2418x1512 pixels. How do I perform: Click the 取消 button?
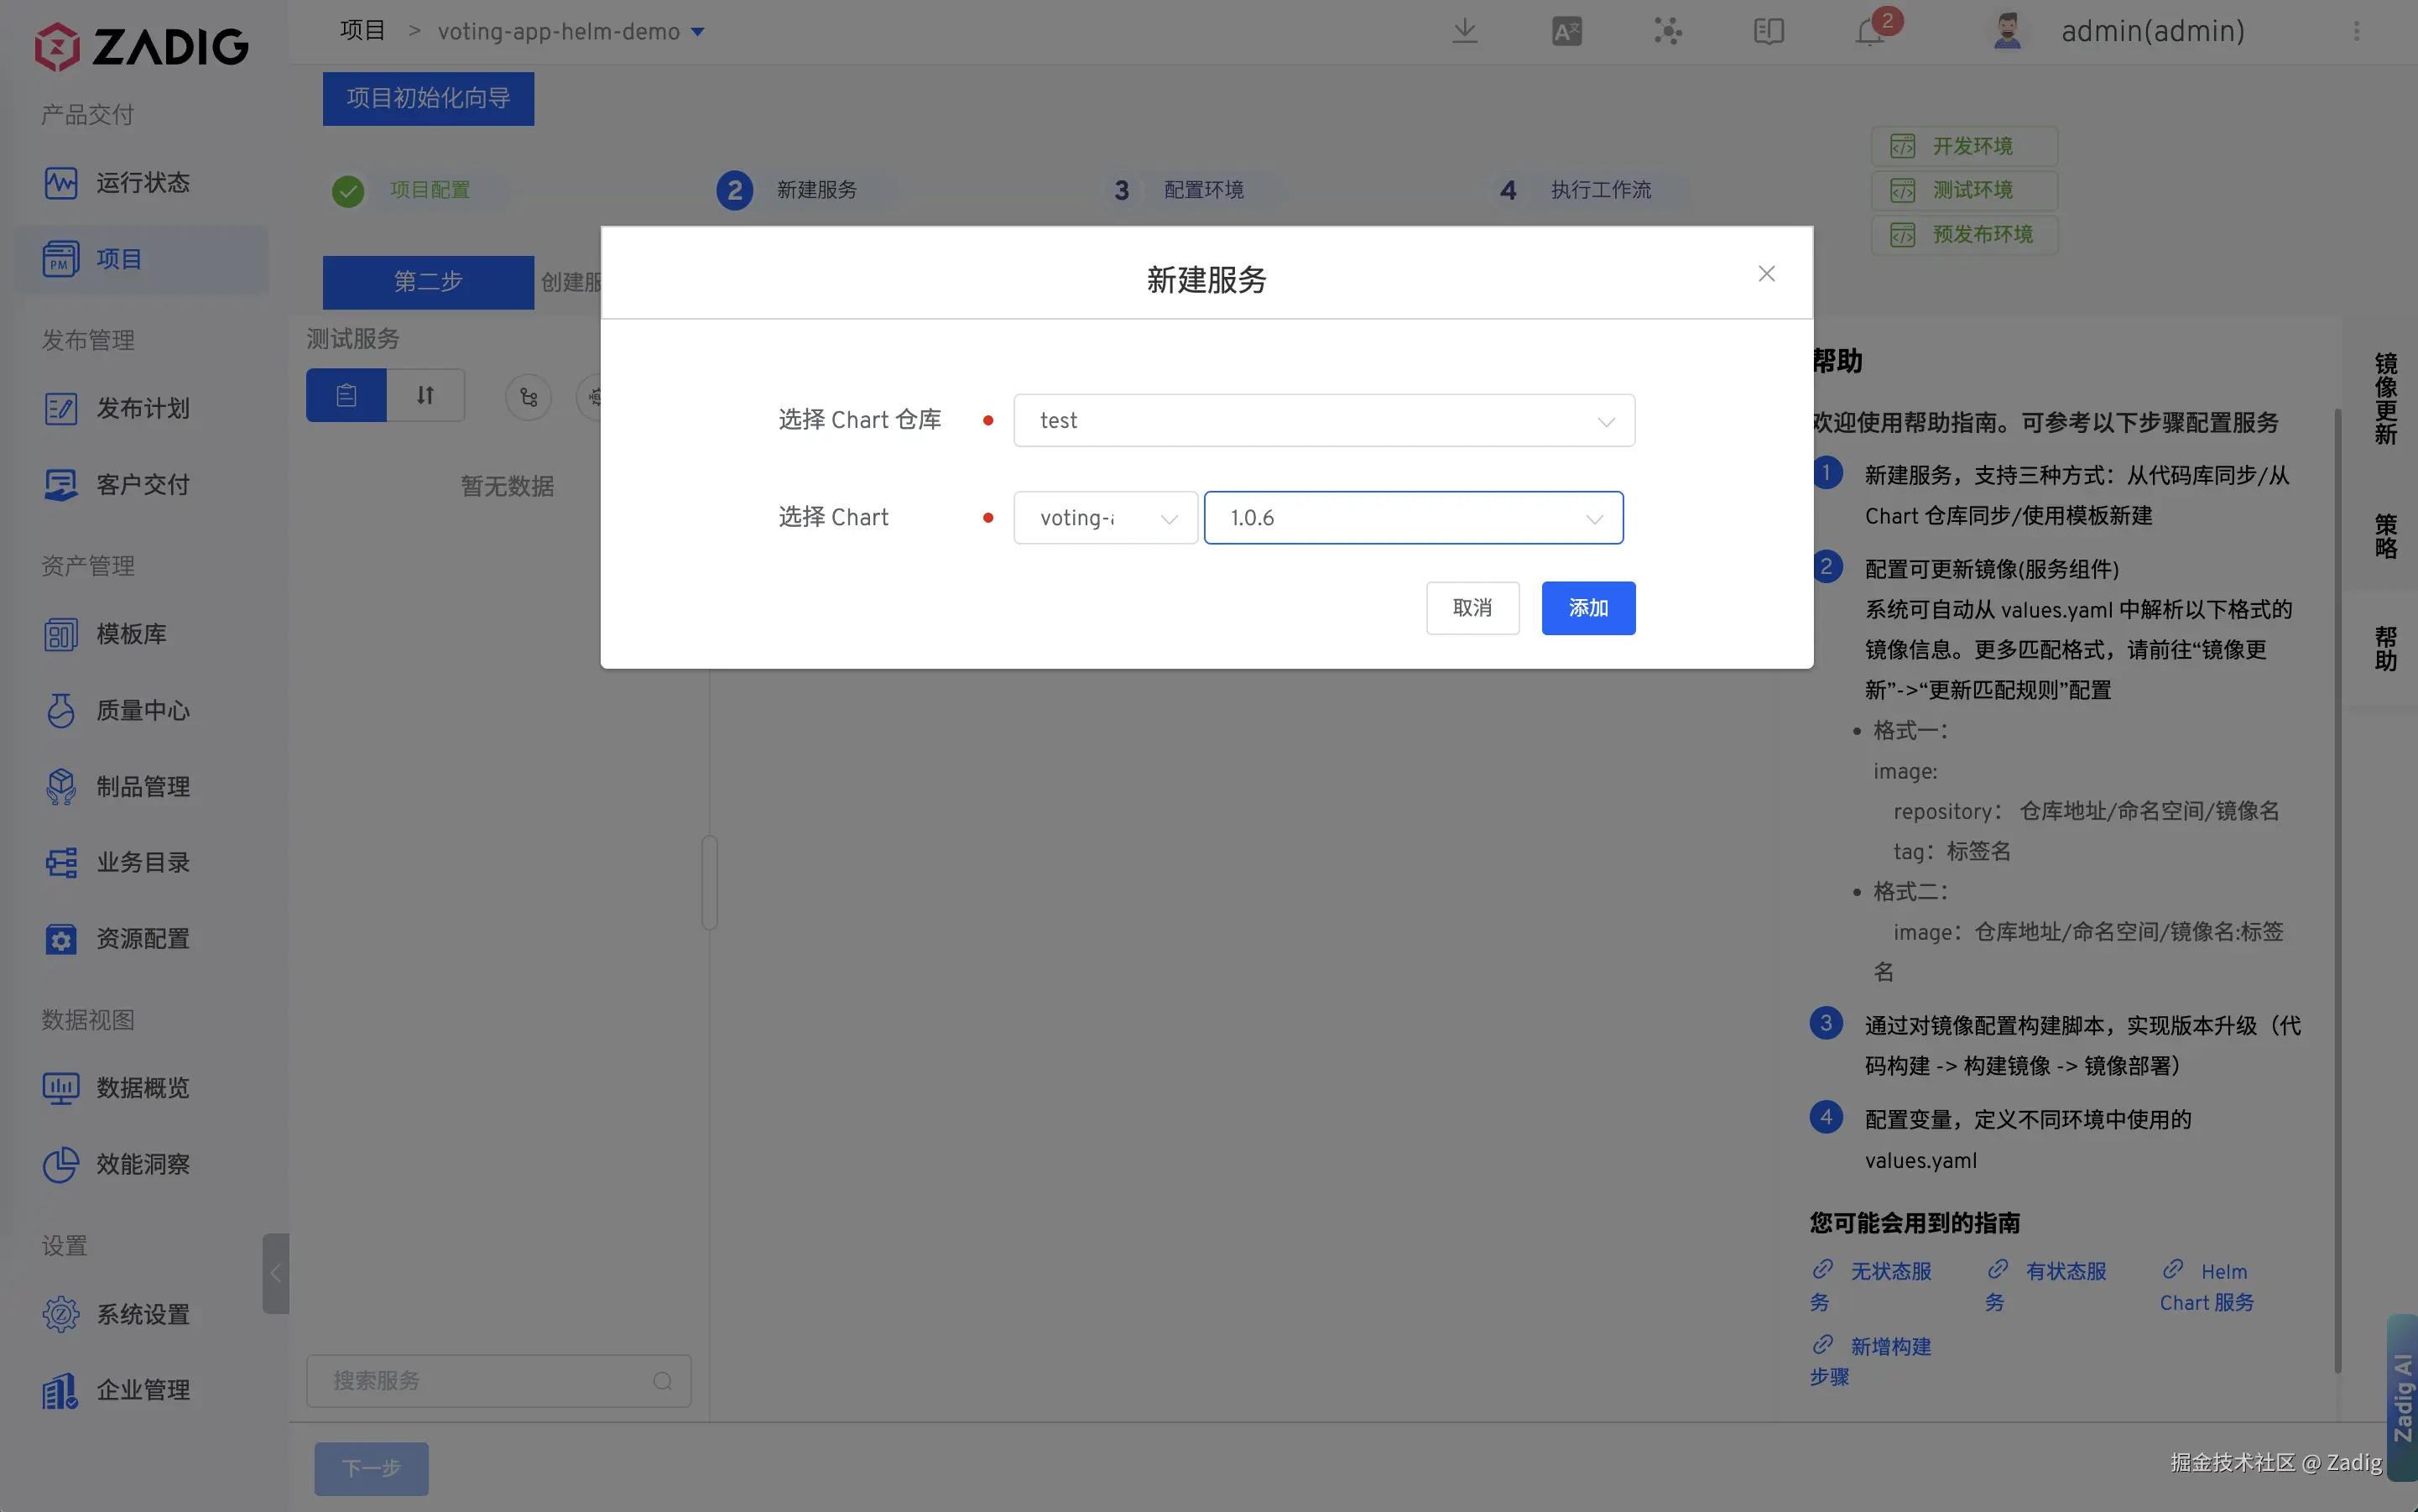click(x=1472, y=608)
